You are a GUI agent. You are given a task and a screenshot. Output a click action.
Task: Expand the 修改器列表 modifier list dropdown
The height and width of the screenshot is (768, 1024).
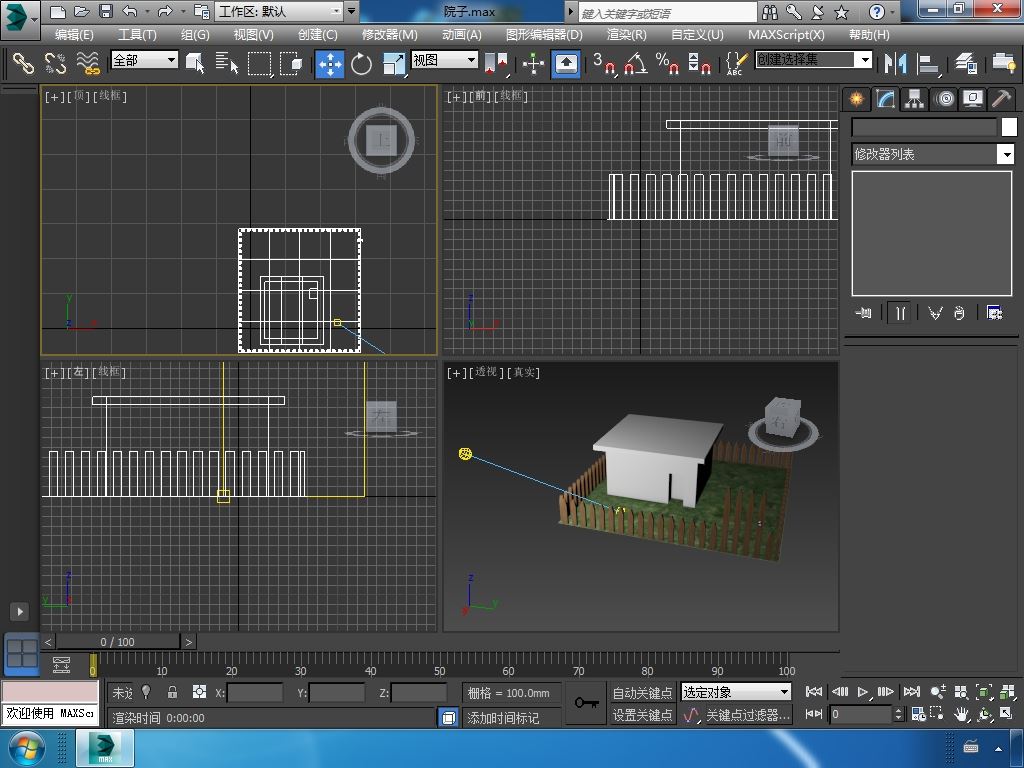(x=1006, y=154)
